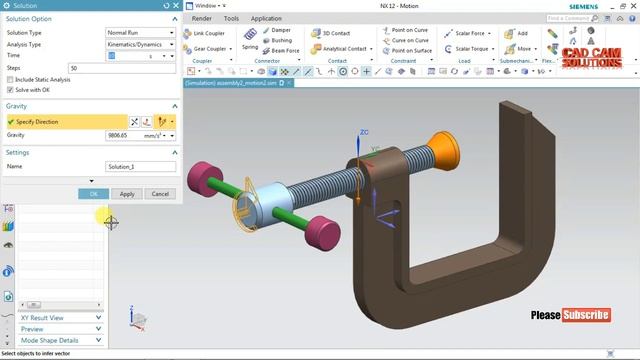Viewport: 640px width, 360px height.
Task: Click the inferred vector icon
Action: pos(162,122)
